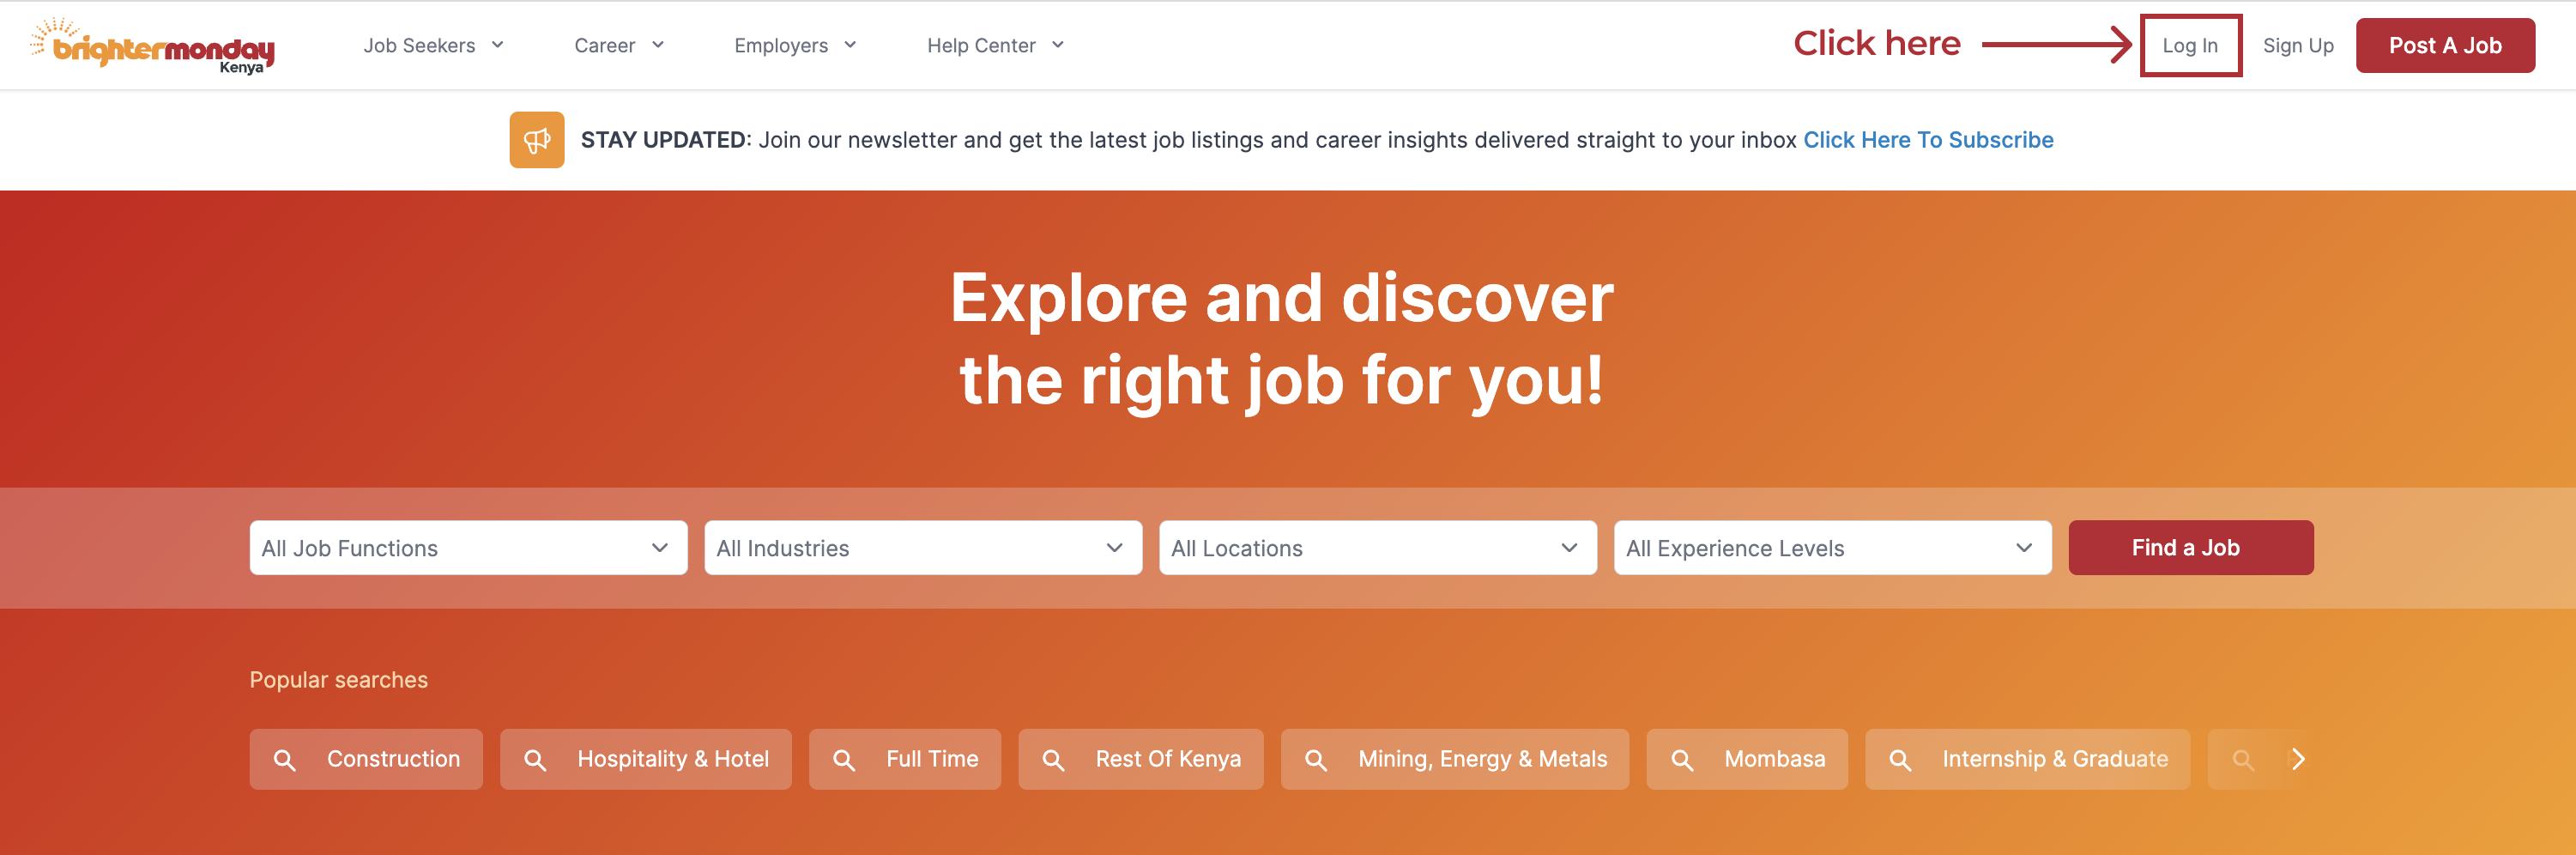
Task: Click the search icon on Internship & Graduate chip
Action: coord(1900,760)
